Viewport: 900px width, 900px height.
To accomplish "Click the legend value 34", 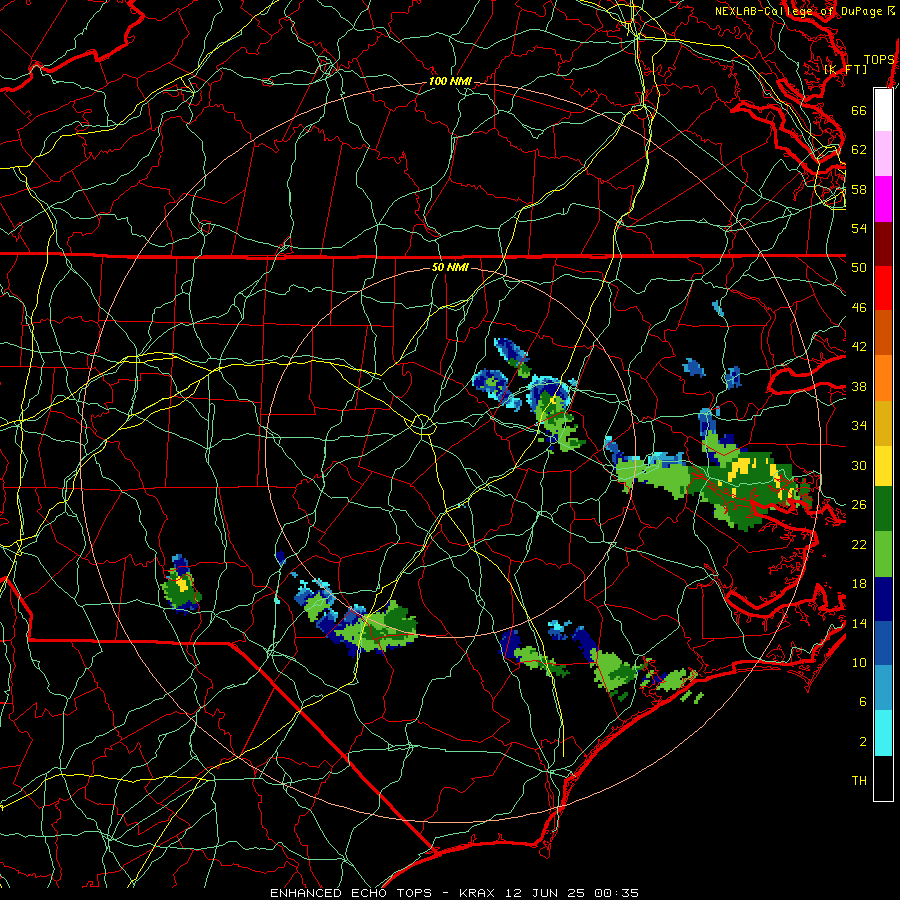I will pyautogui.click(x=859, y=425).
